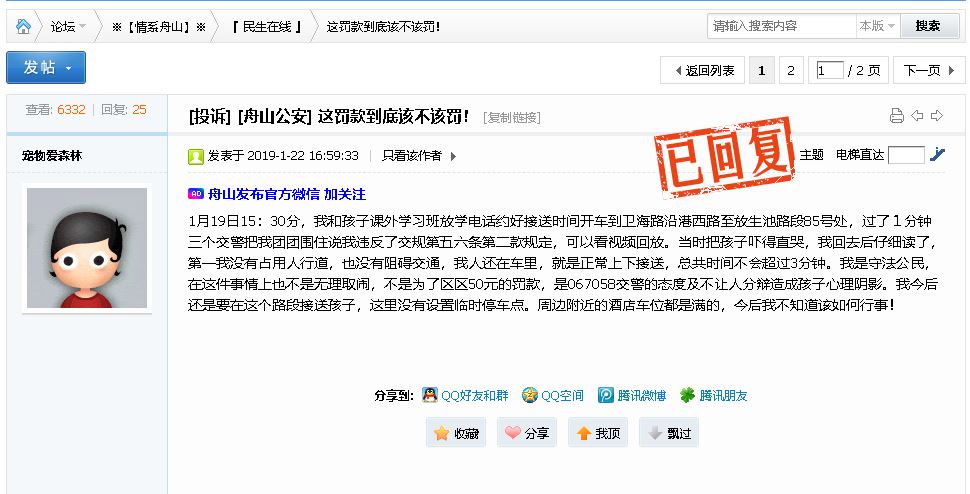The height and width of the screenshot is (494, 970).
Task: Share to QQ好友和群
Action: click(x=465, y=395)
